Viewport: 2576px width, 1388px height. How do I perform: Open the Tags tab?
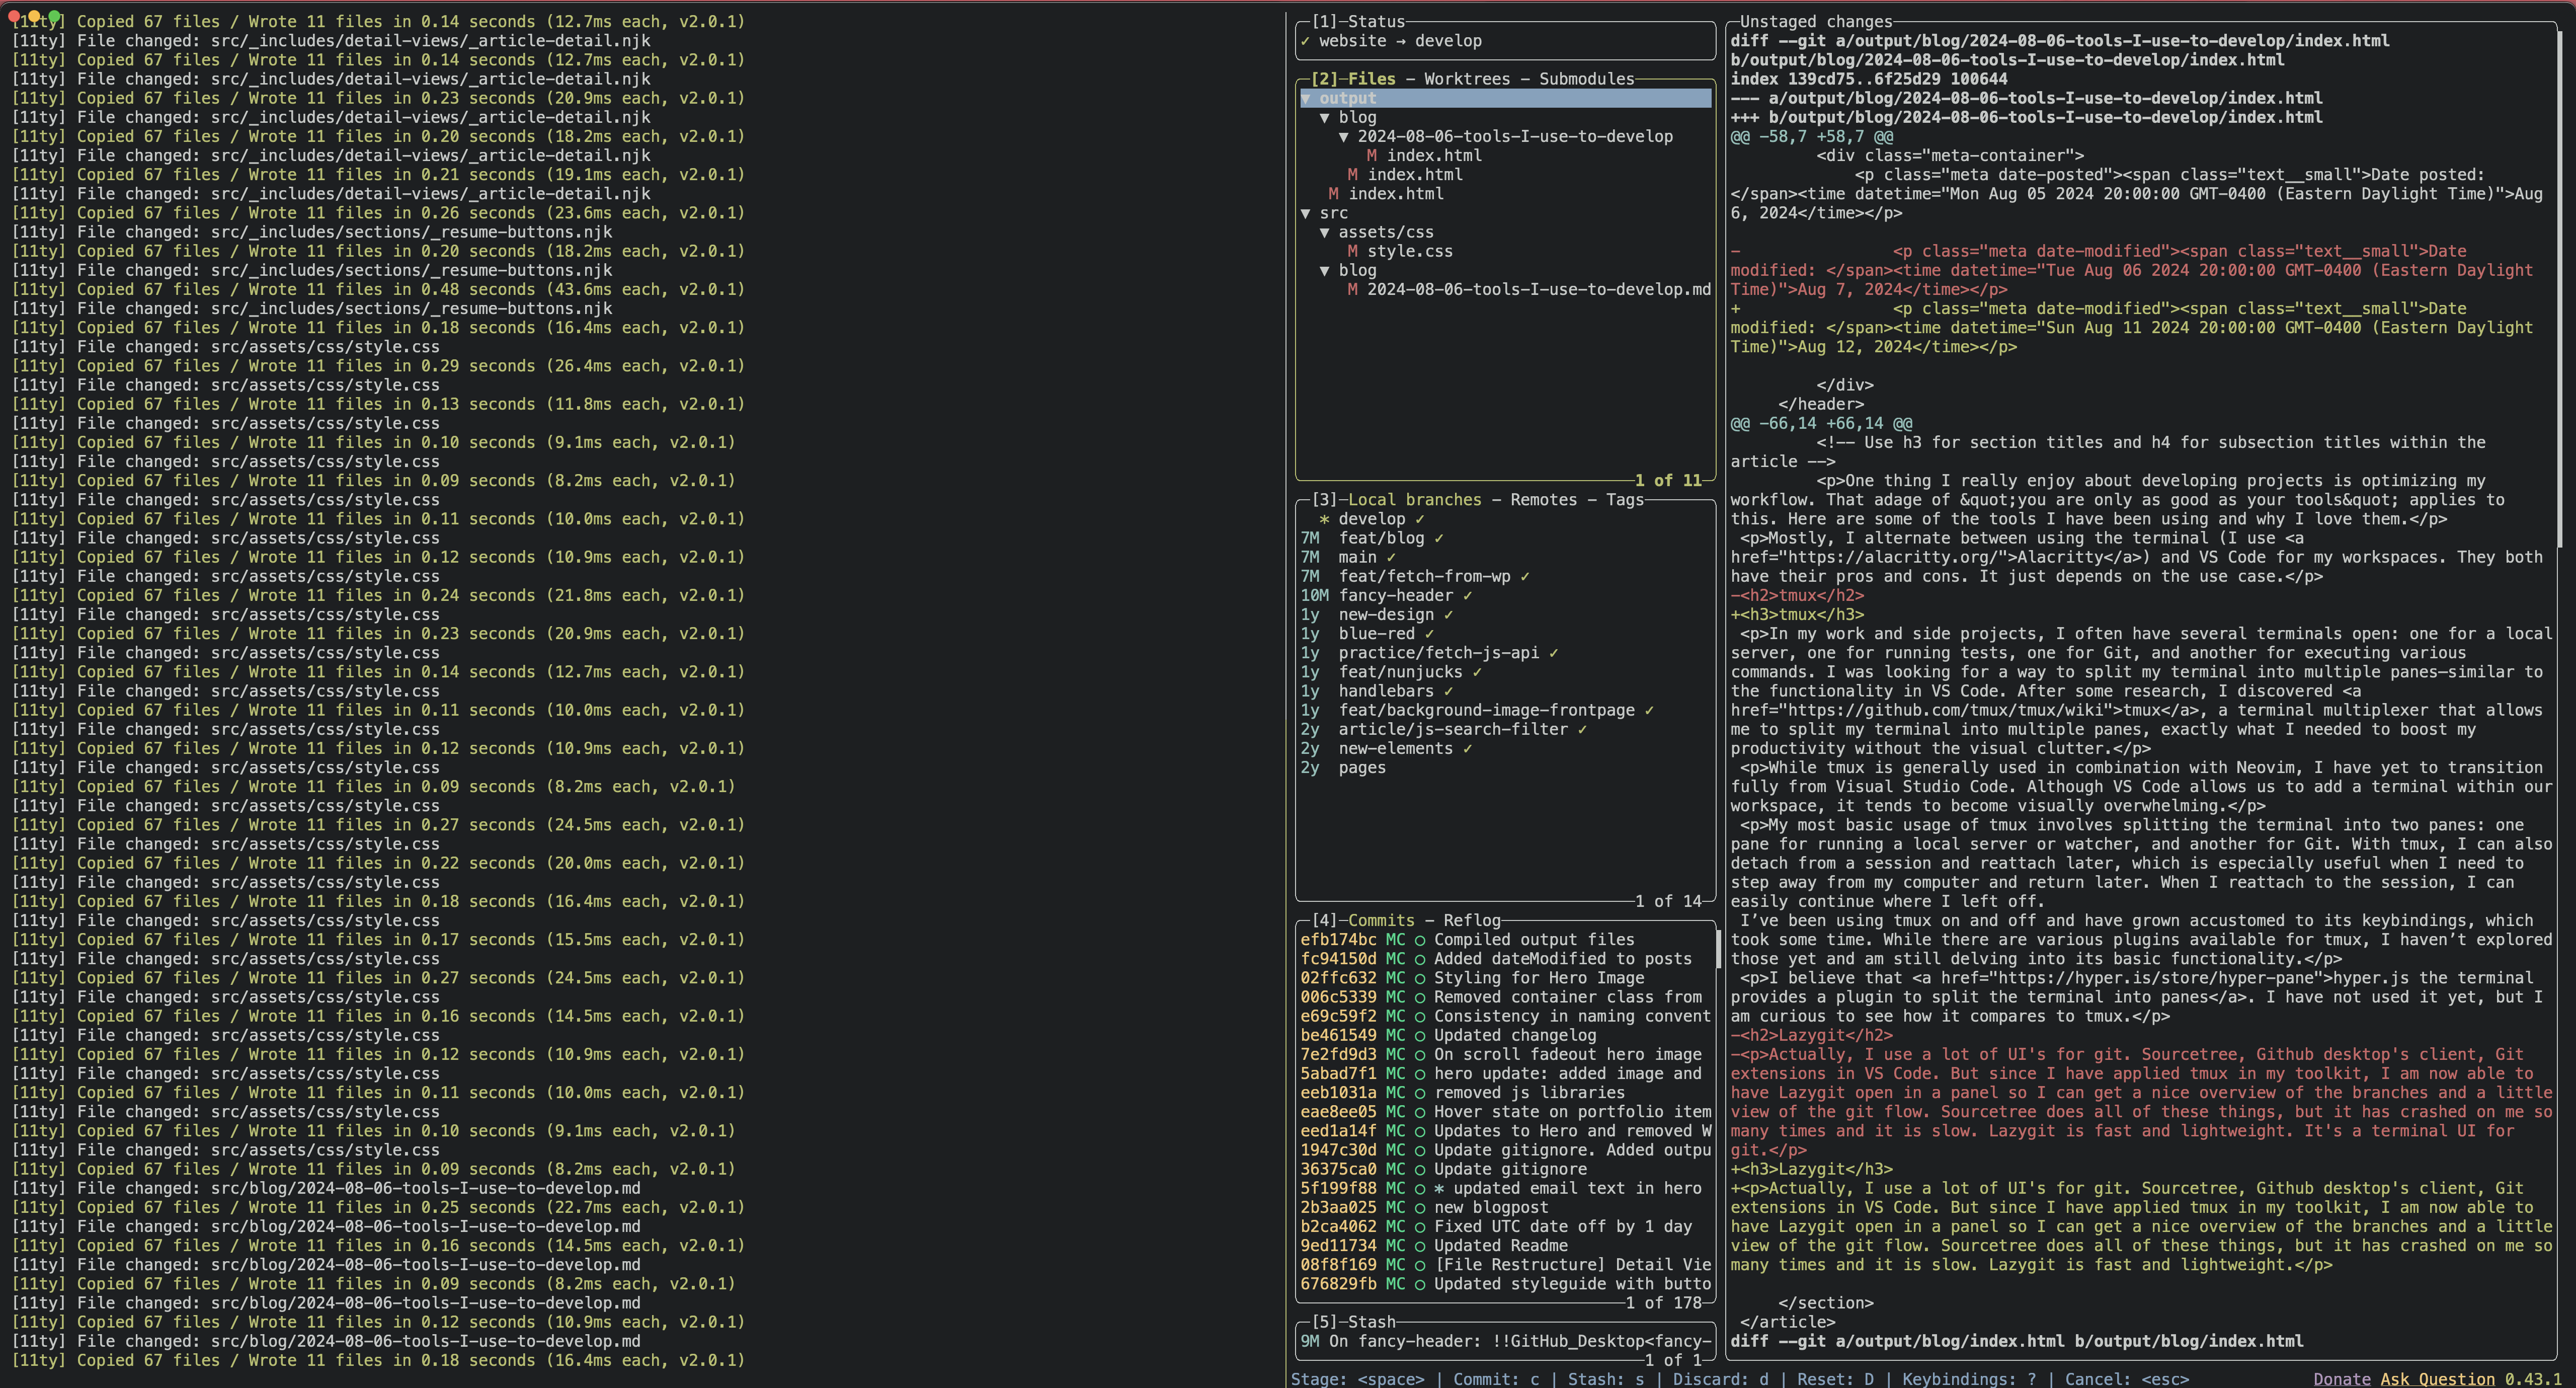click(x=1625, y=500)
